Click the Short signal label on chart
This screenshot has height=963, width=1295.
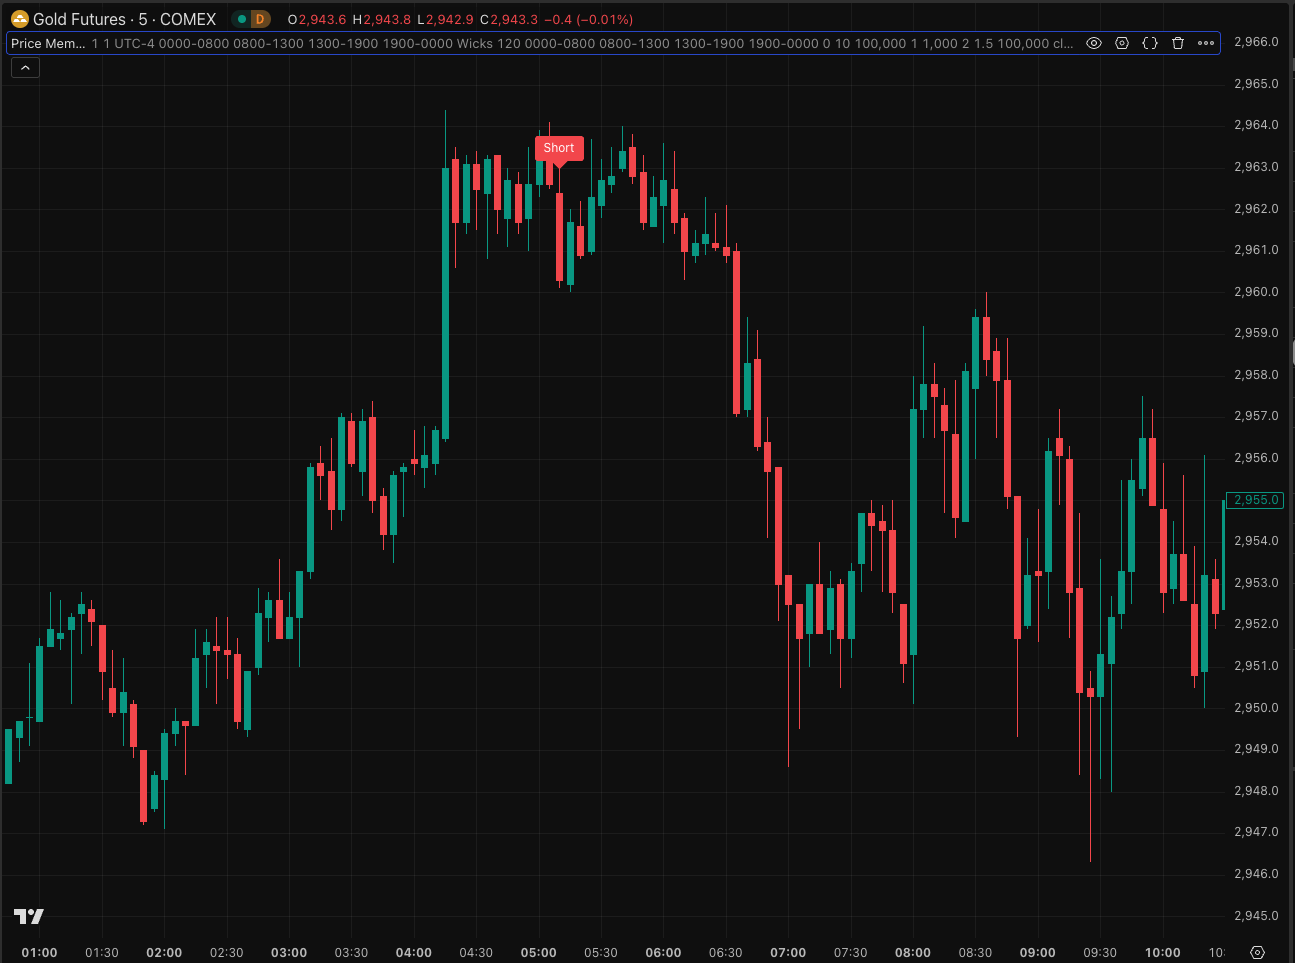click(x=559, y=148)
